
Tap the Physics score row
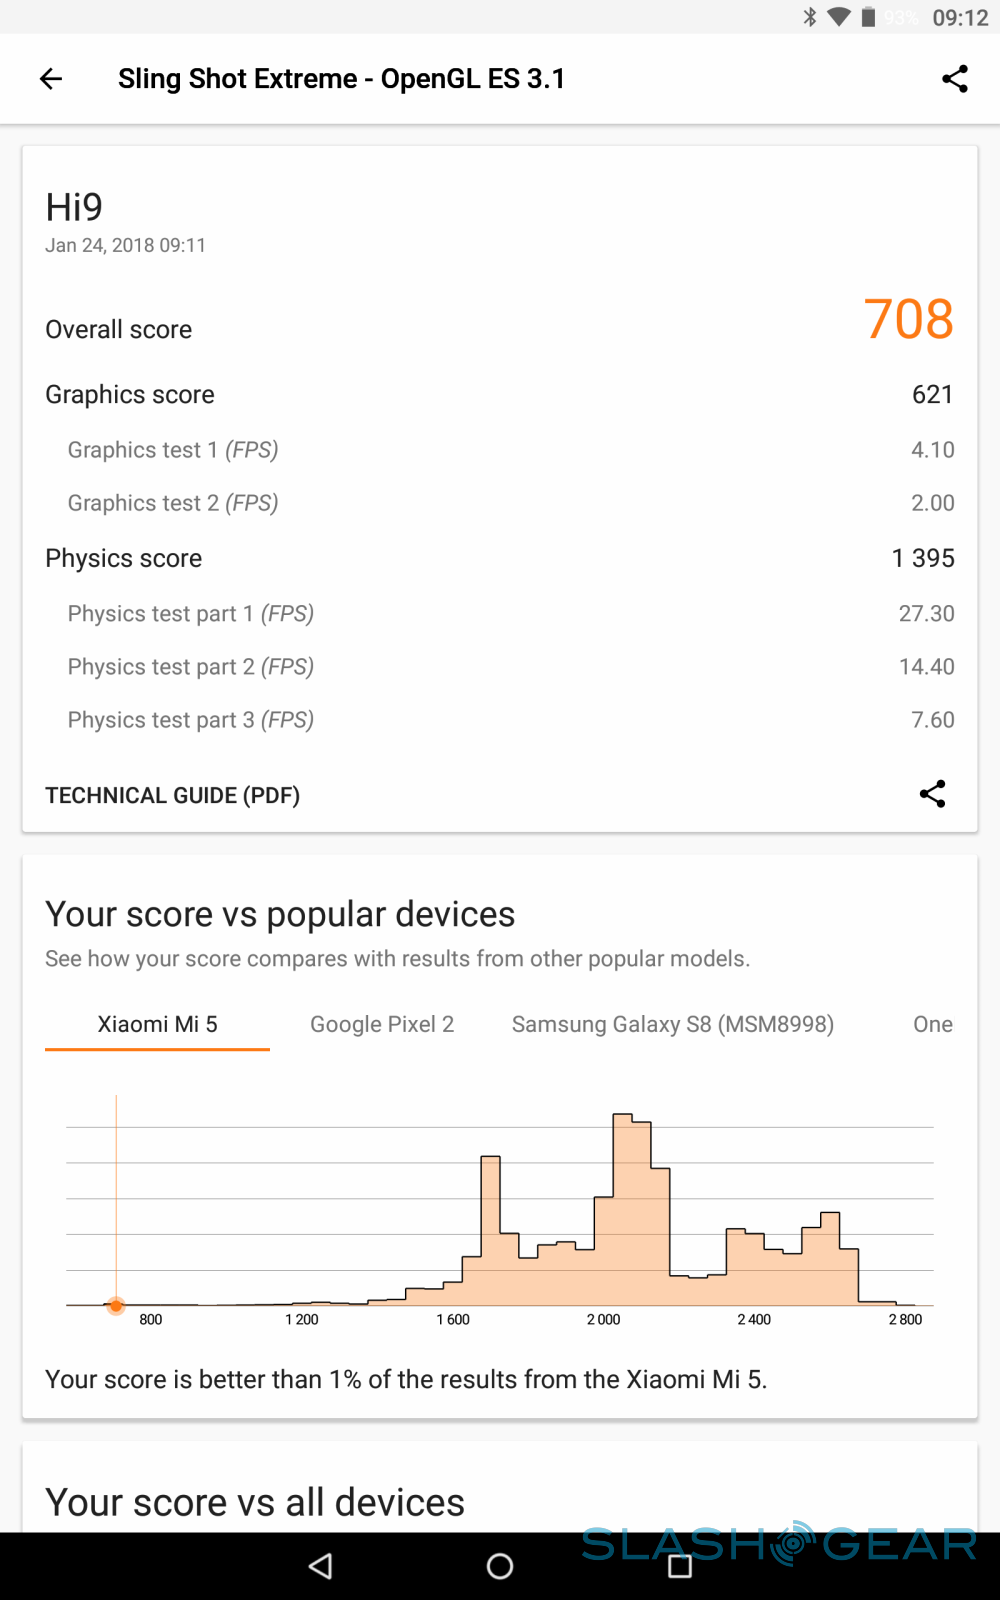[500, 558]
